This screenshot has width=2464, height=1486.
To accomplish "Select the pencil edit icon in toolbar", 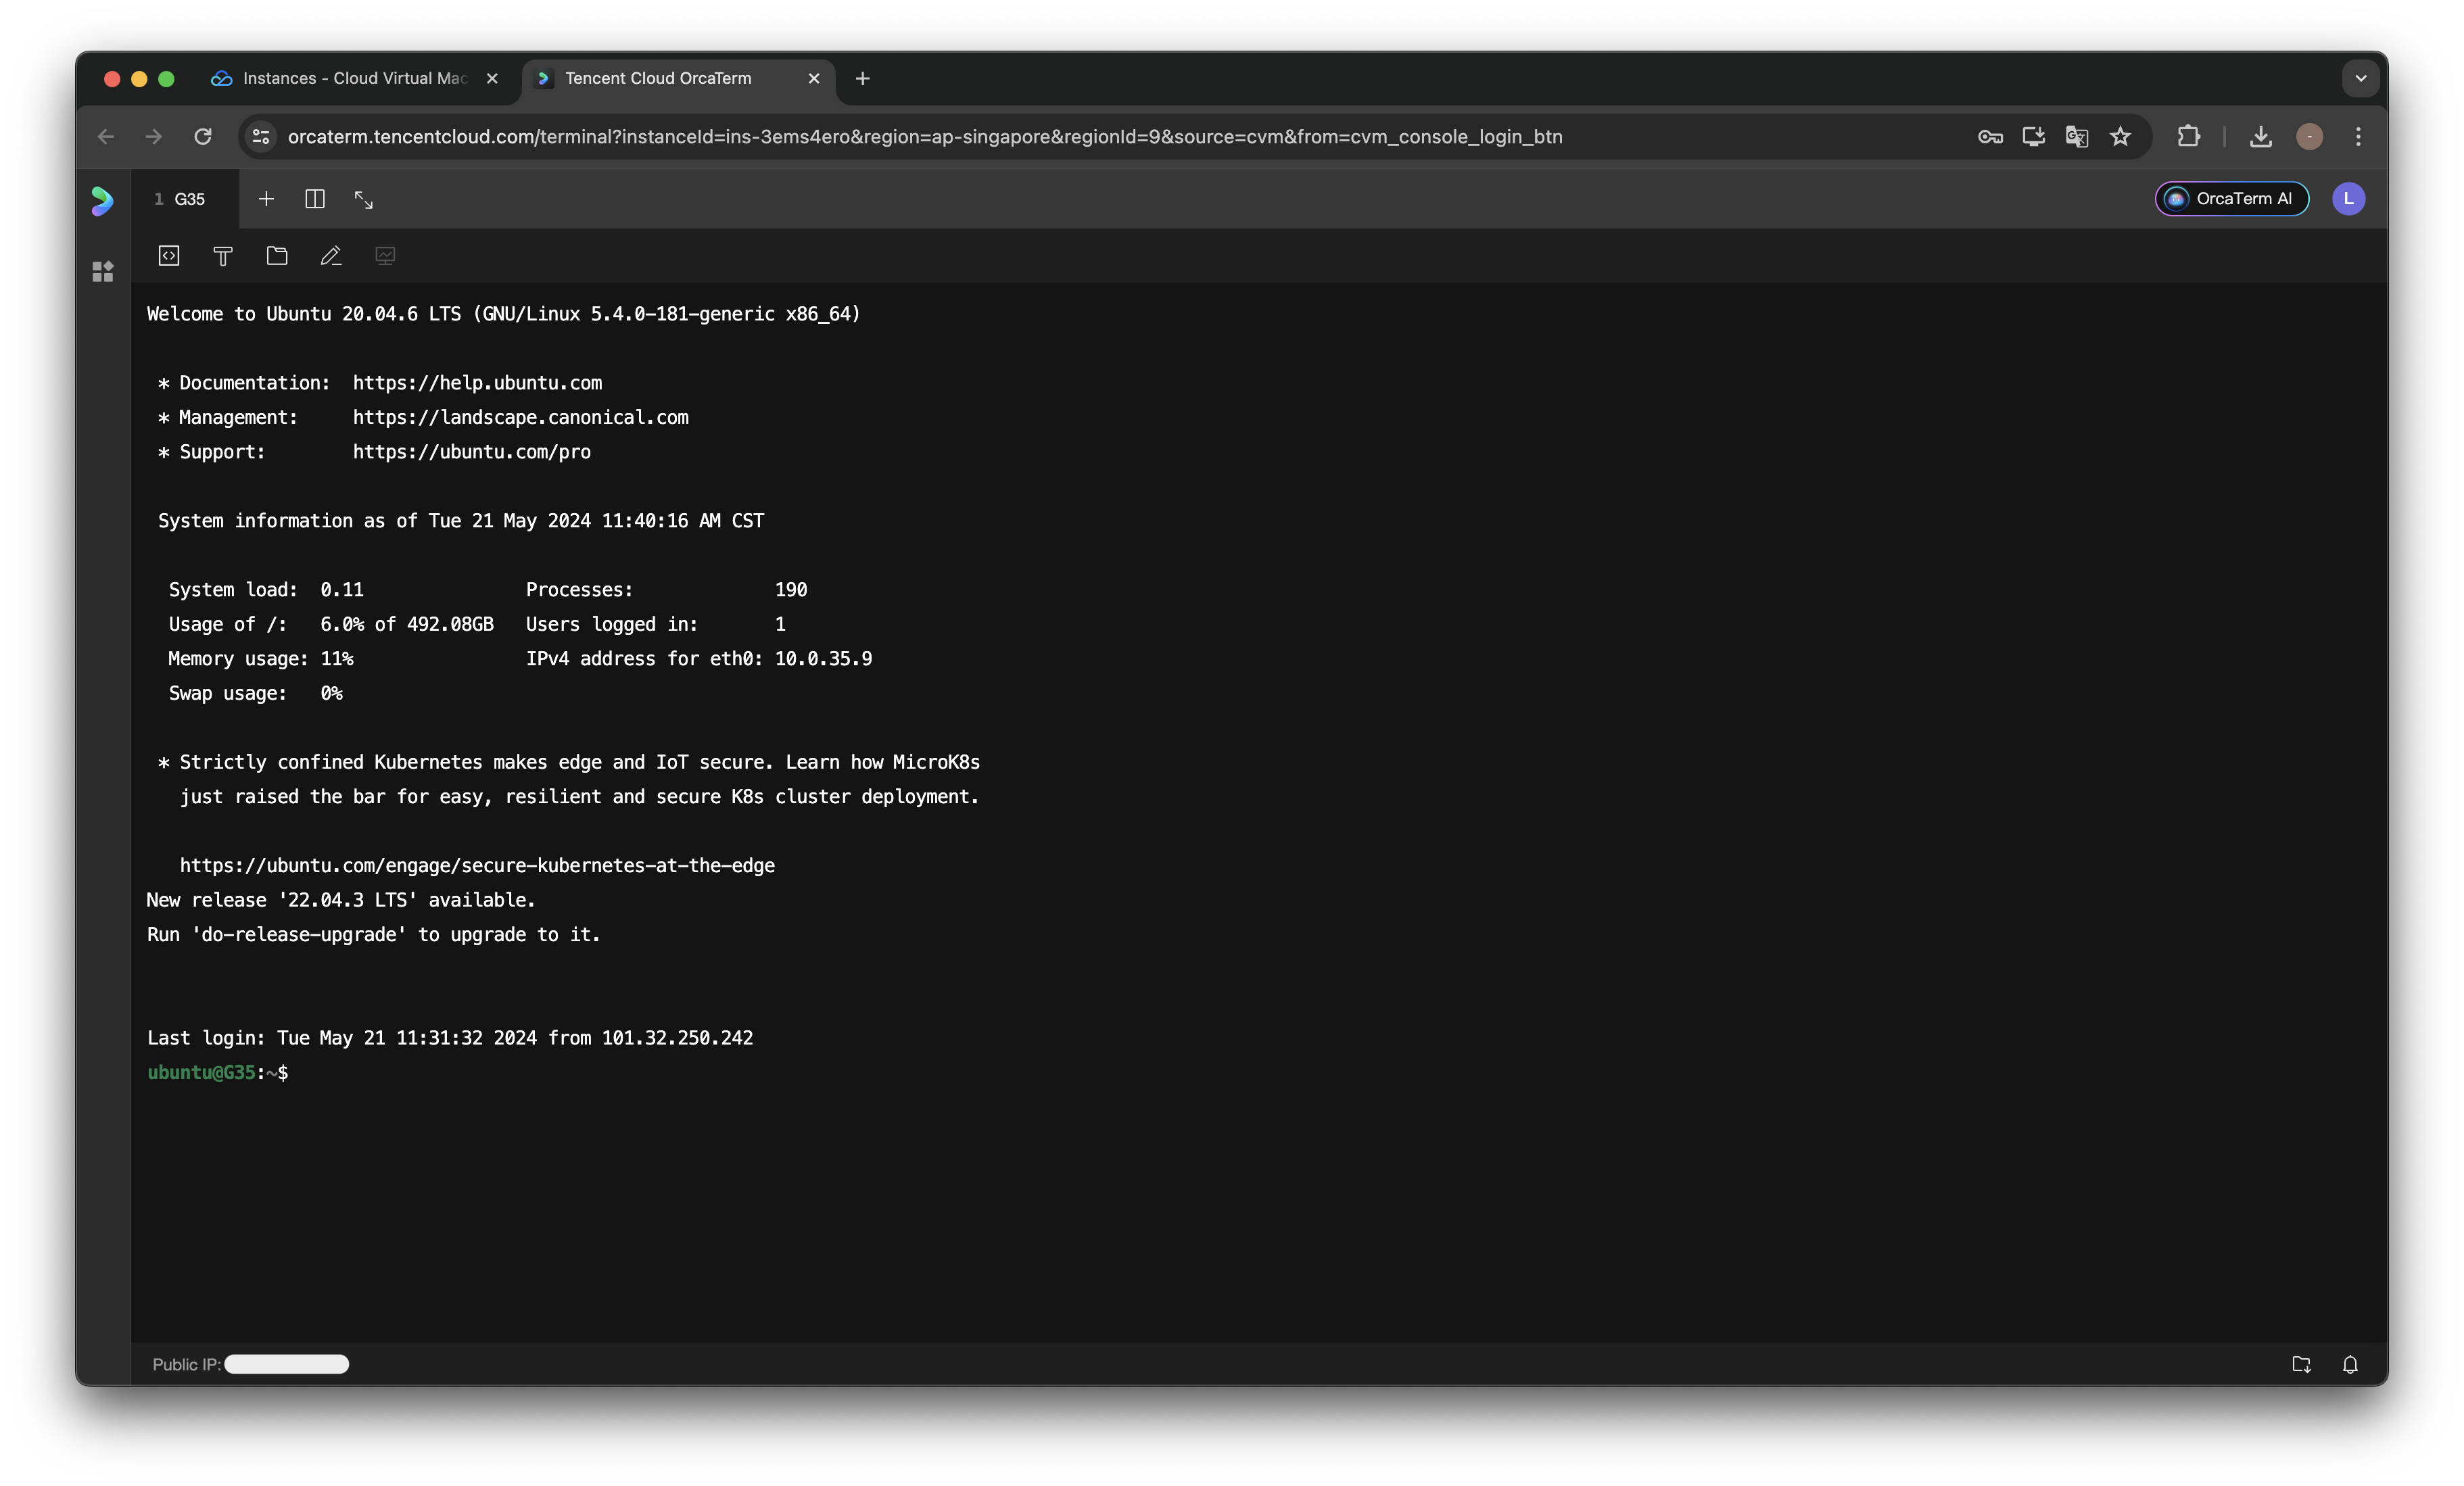I will pyautogui.click(x=331, y=256).
